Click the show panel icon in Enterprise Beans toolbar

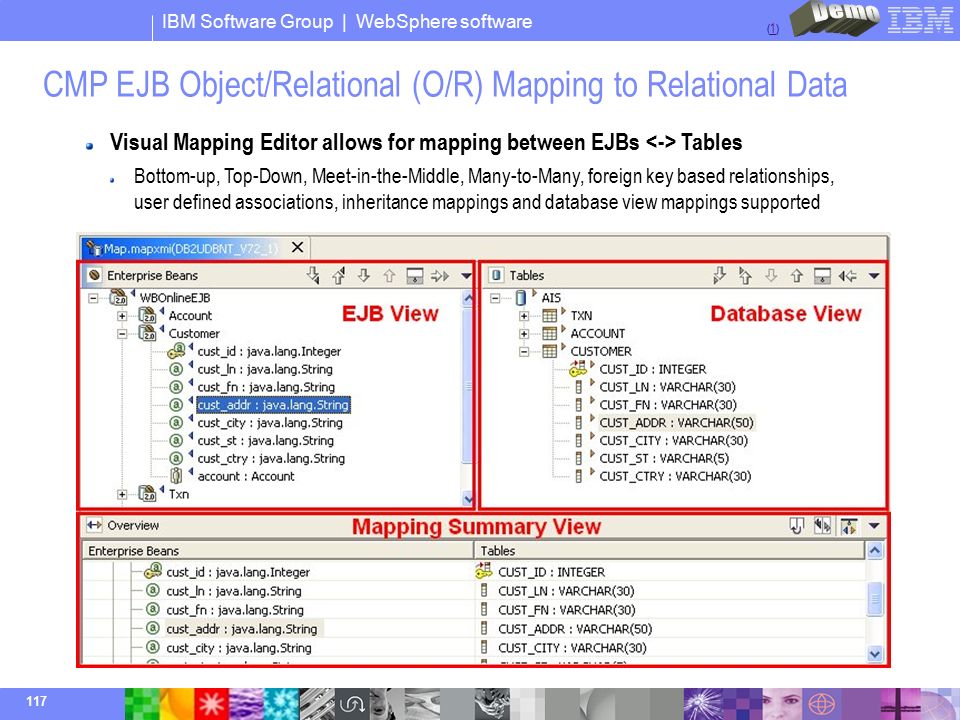[x=414, y=276]
